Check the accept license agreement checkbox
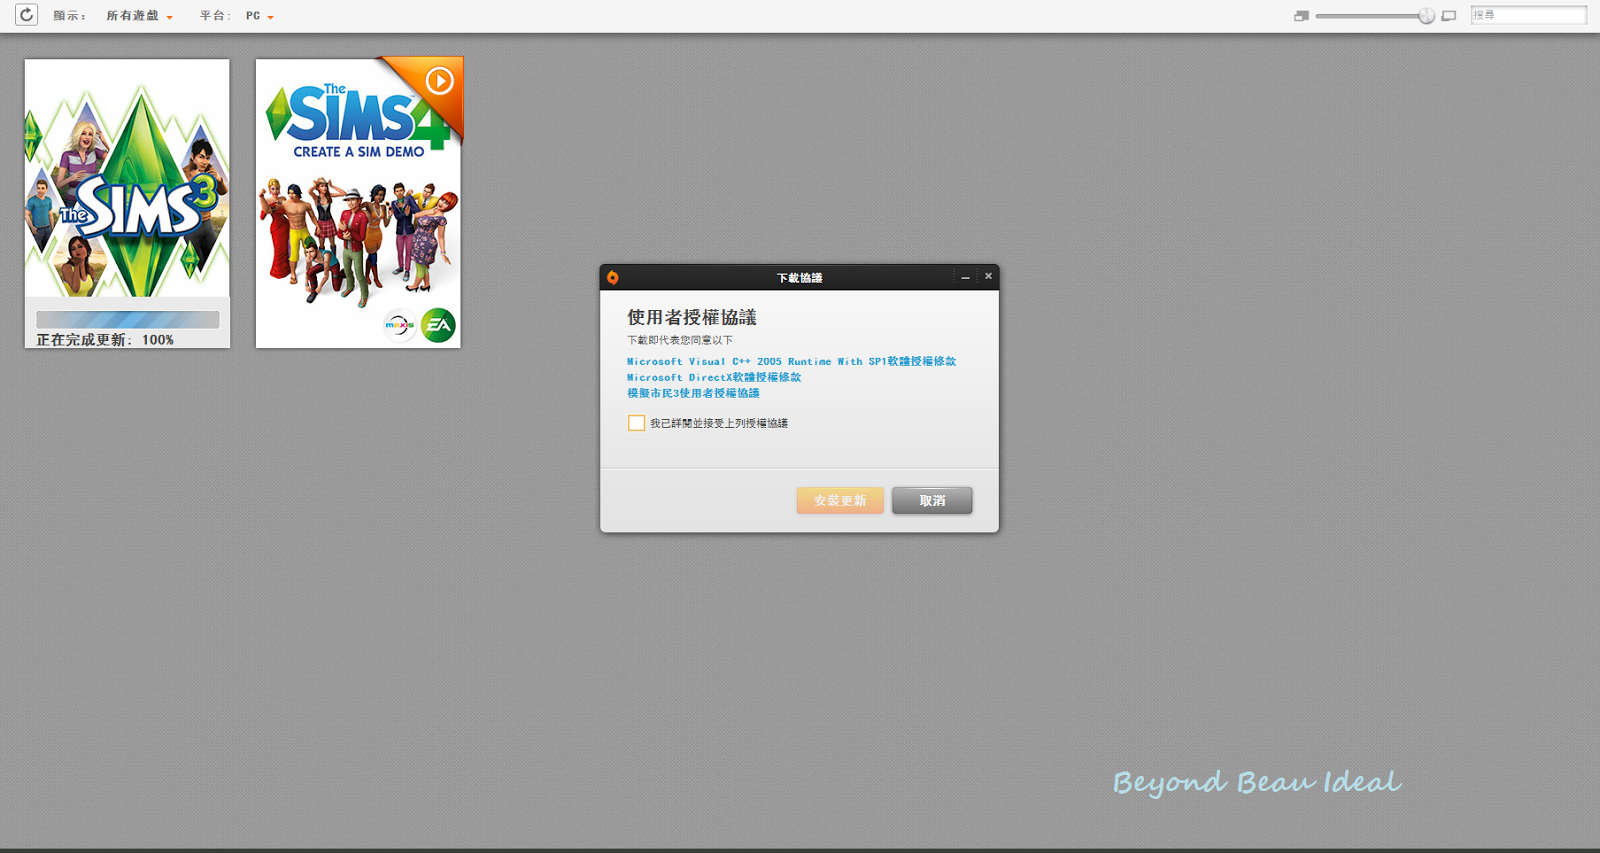This screenshot has height=853, width=1600. point(636,423)
